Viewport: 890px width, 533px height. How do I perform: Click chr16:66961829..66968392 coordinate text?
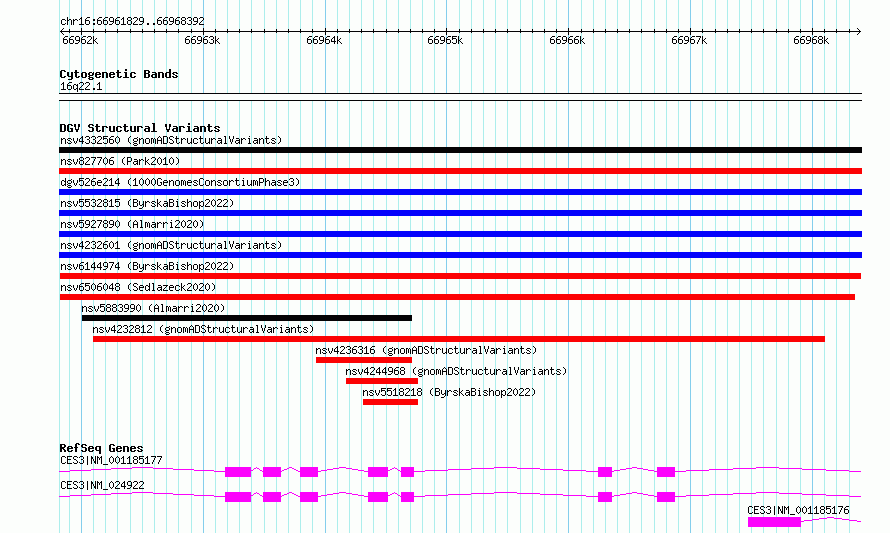[132, 22]
